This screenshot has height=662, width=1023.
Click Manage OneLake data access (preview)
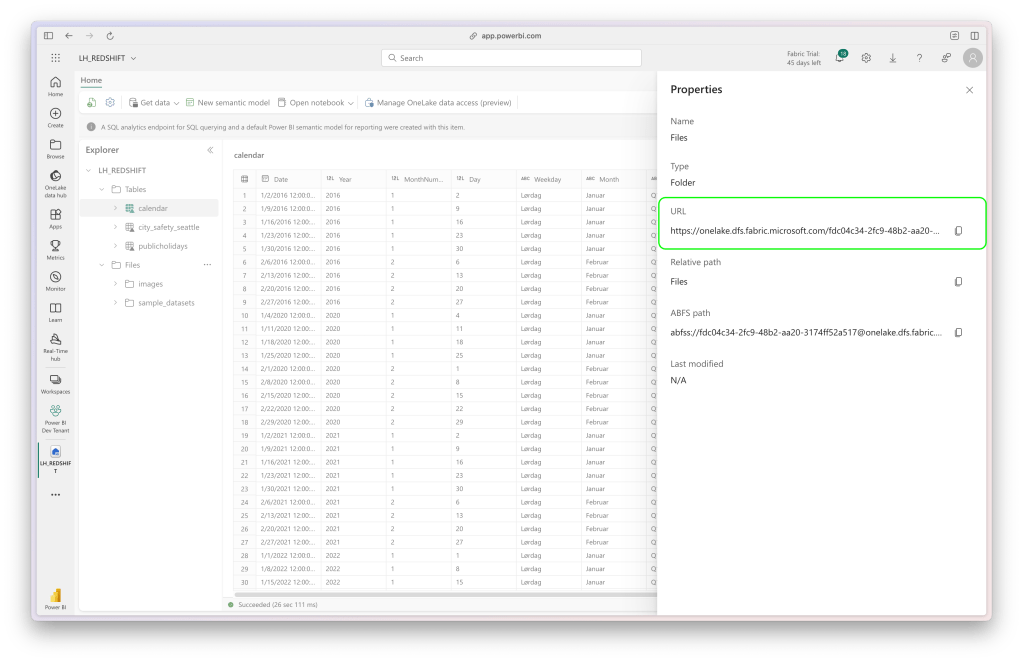tap(438, 103)
